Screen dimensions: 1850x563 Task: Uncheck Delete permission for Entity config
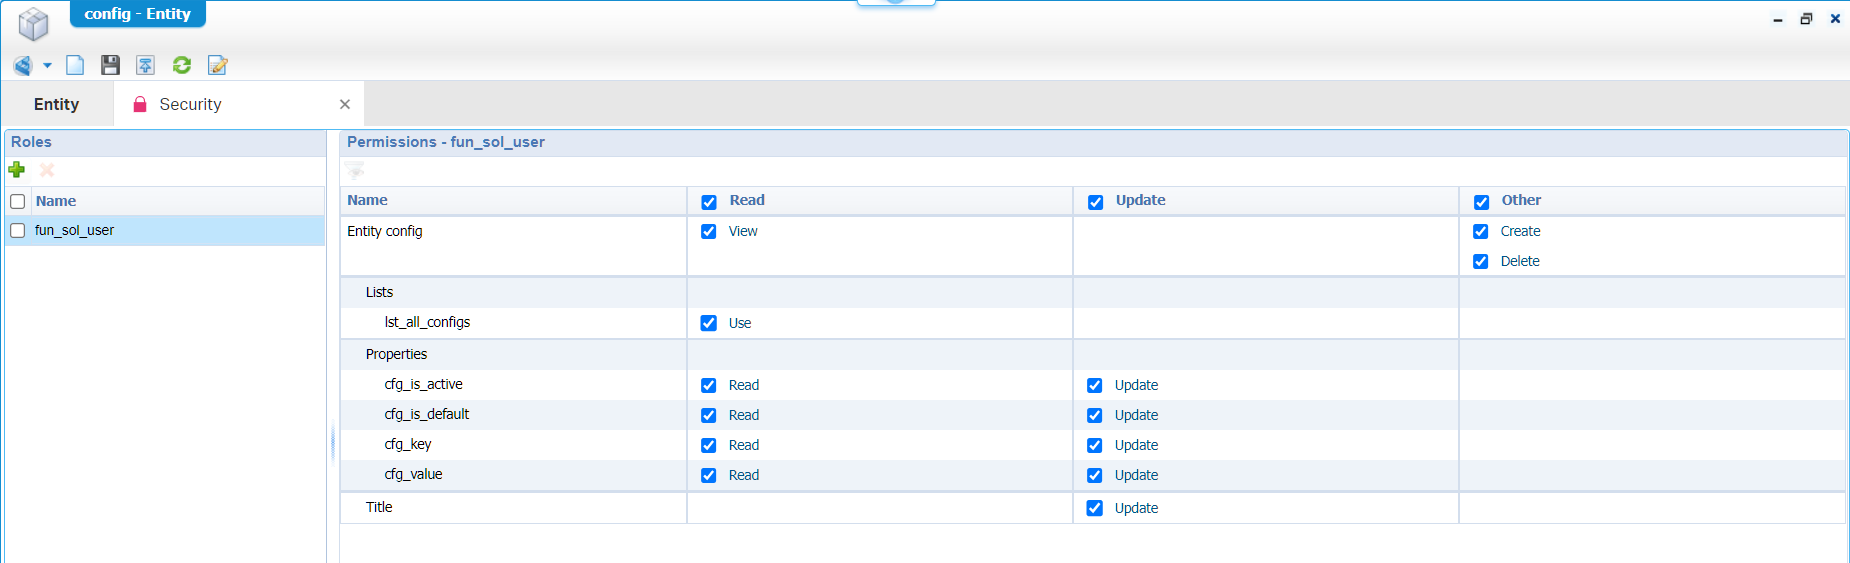pyautogui.click(x=1481, y=262)
